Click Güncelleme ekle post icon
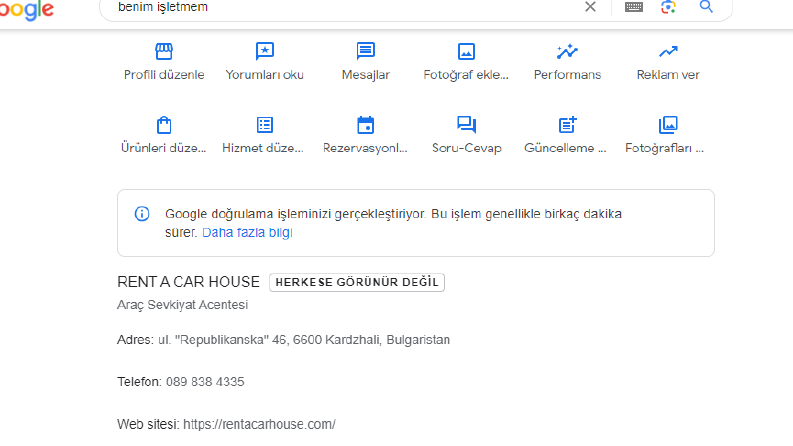This screenshot has width=793, height=446. (x=567, y=124)
